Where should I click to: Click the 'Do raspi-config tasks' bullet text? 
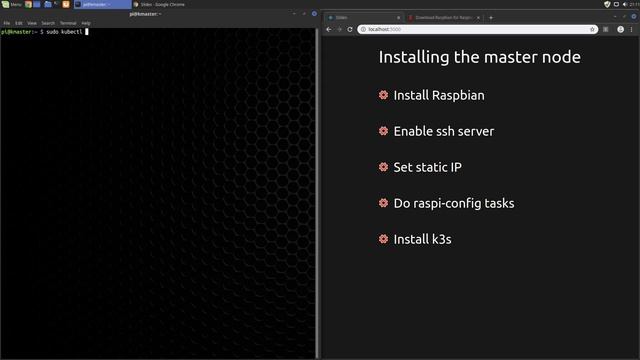point(453,203)
